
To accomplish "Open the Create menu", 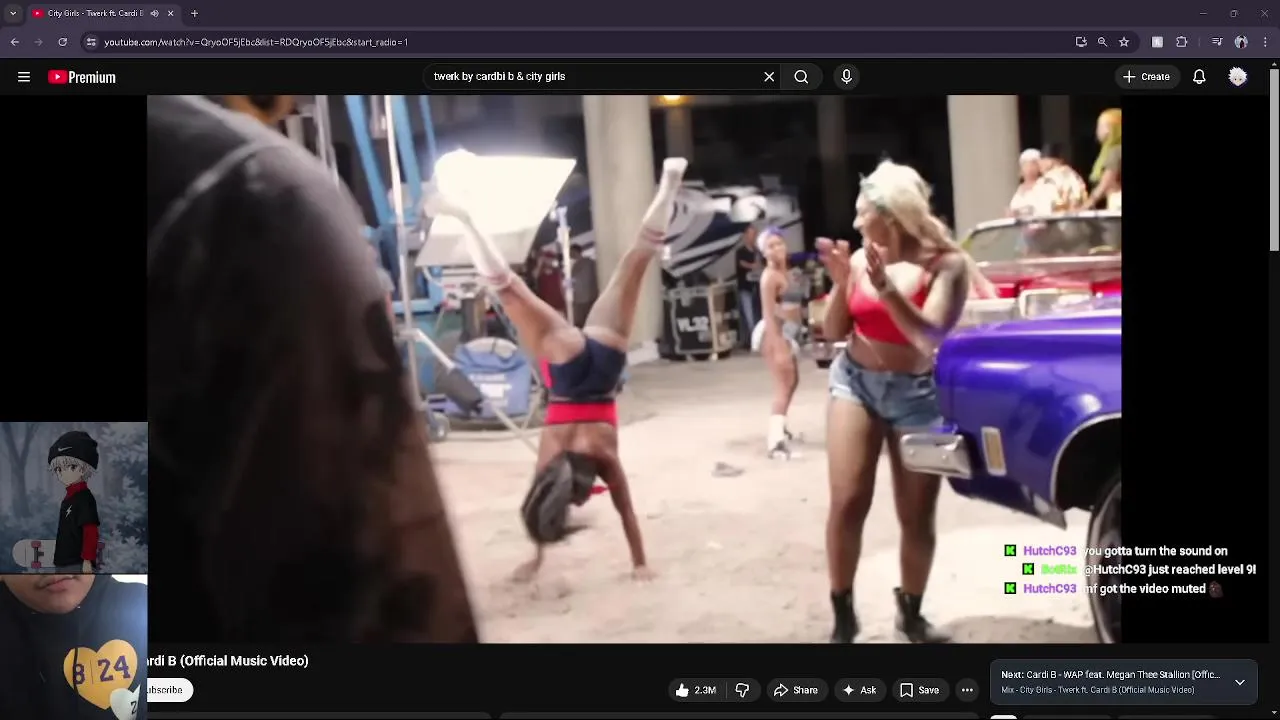I will (x=1146, y=77).
